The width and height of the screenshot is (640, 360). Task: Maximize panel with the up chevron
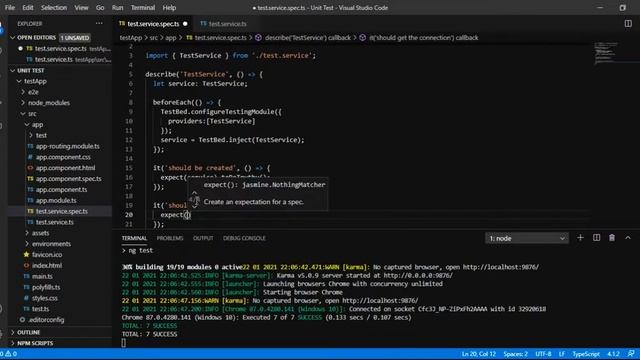pos(628,238)
